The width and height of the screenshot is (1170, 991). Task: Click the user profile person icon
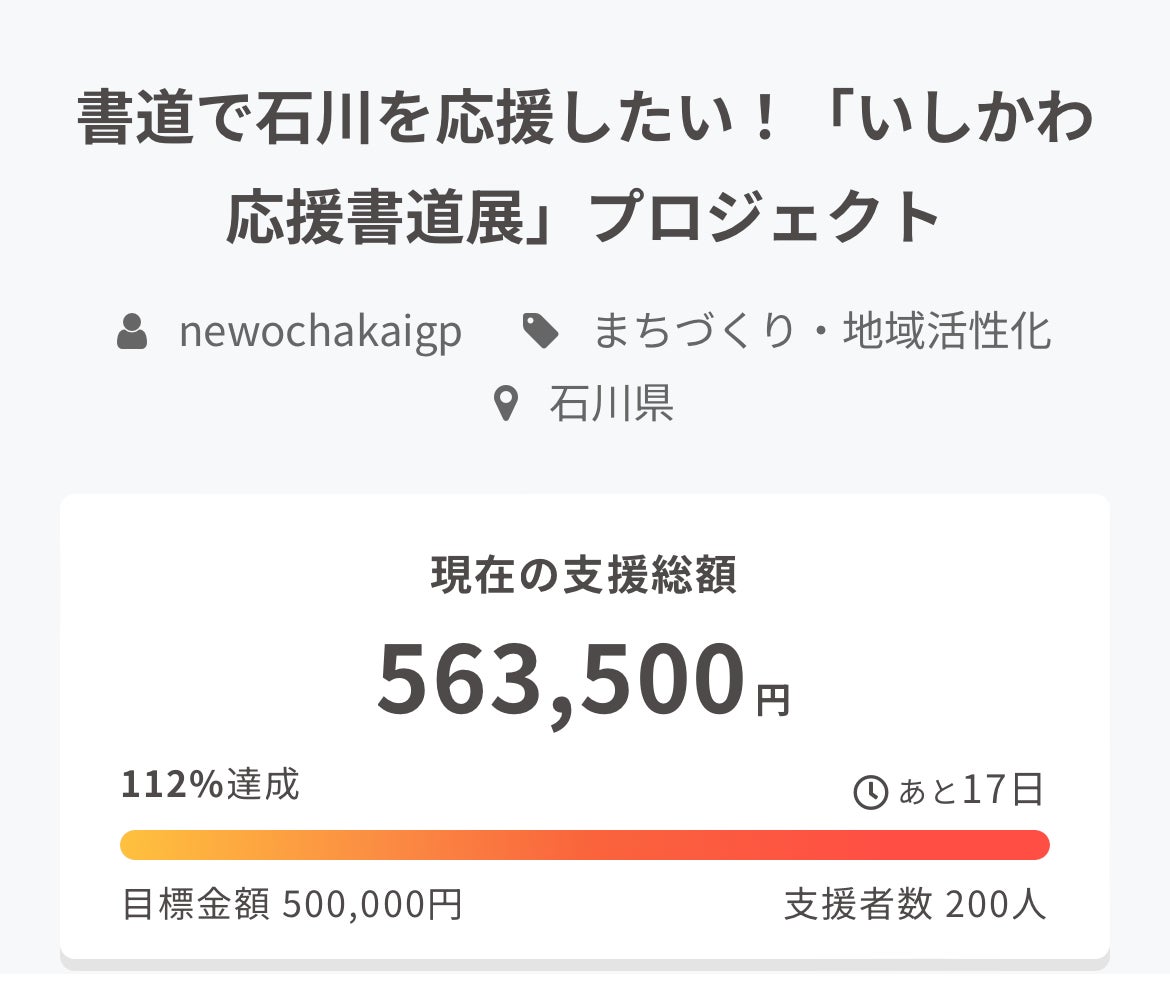click(132, 332)
